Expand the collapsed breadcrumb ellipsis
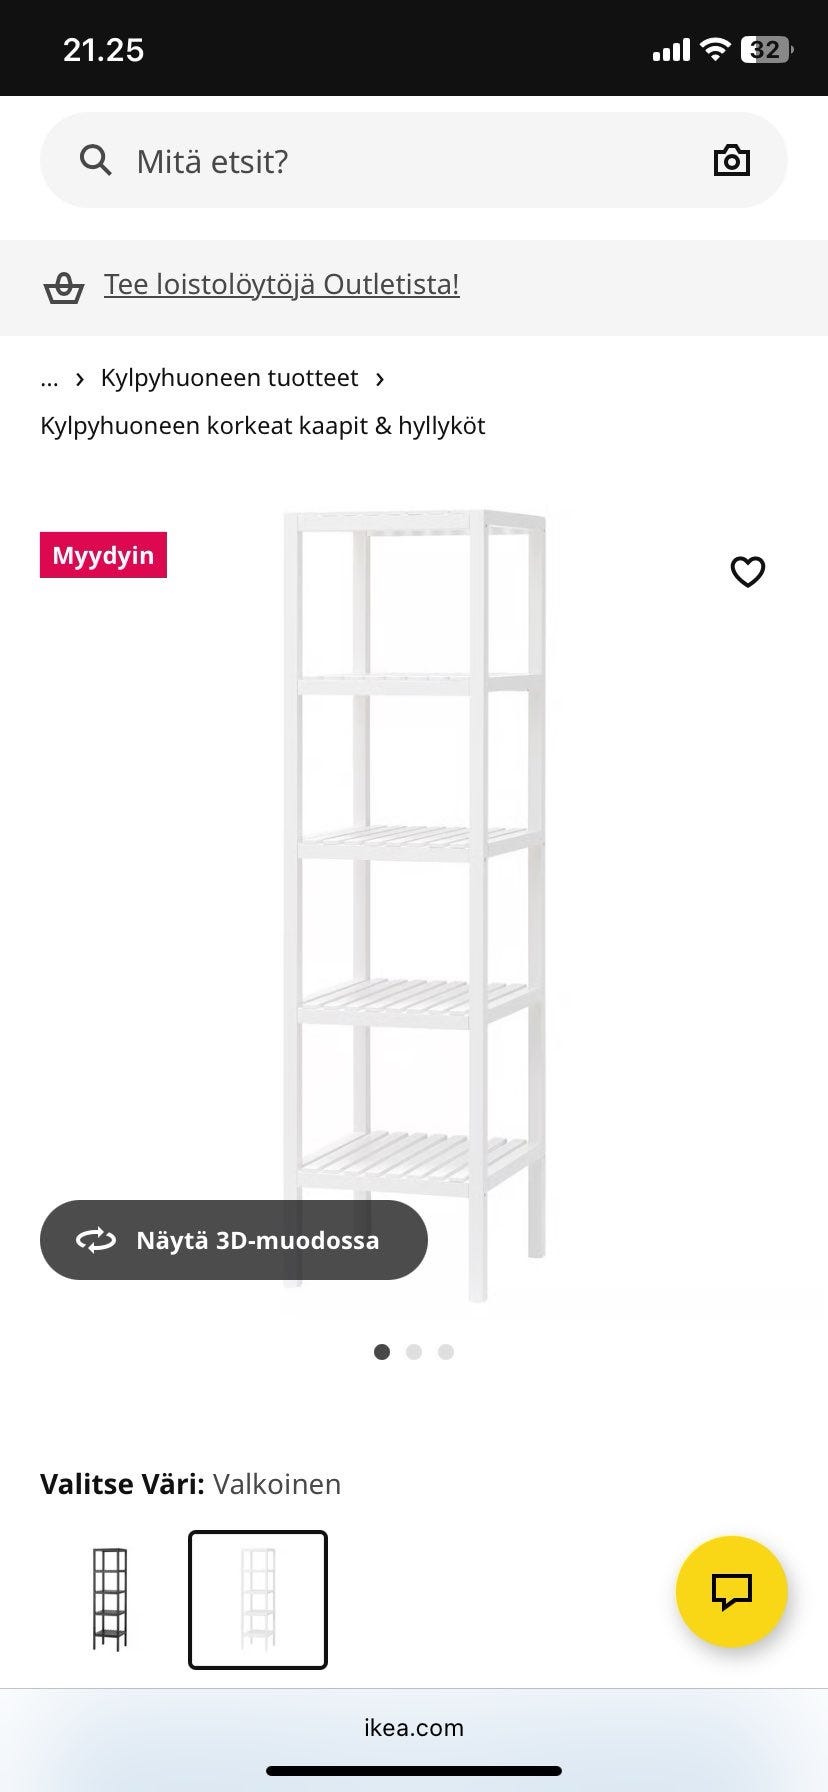 coord(49,379)
